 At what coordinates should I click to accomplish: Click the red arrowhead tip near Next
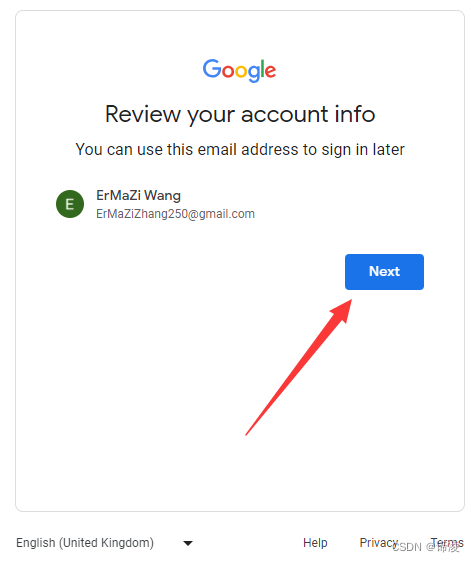[x=344, y=308]
